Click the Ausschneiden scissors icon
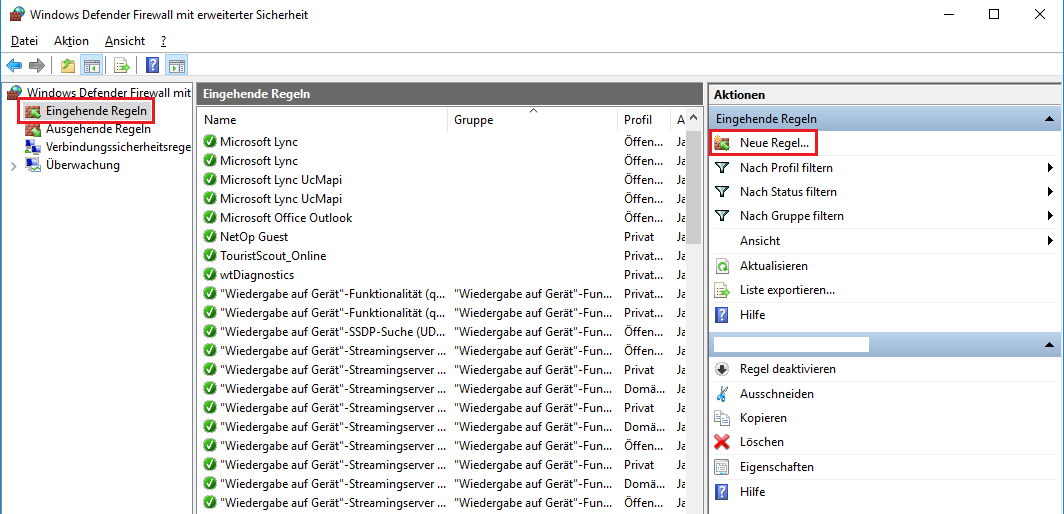 [722, 393]
